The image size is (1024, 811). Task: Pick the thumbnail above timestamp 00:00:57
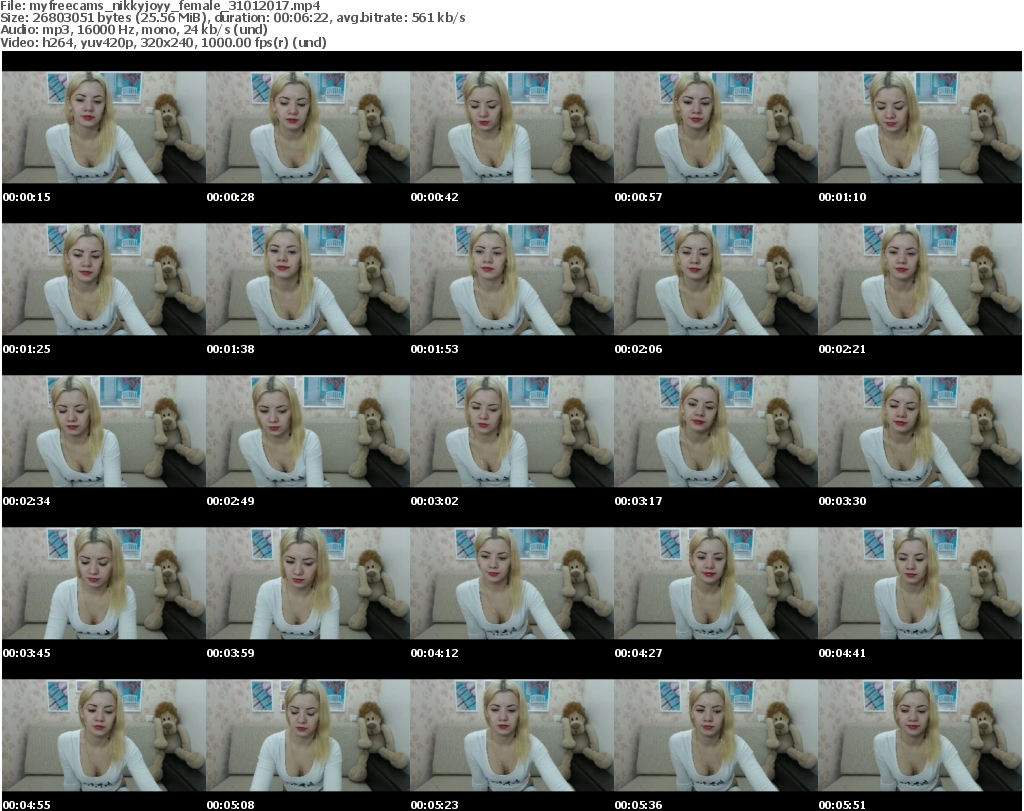[x=716, y=127]
